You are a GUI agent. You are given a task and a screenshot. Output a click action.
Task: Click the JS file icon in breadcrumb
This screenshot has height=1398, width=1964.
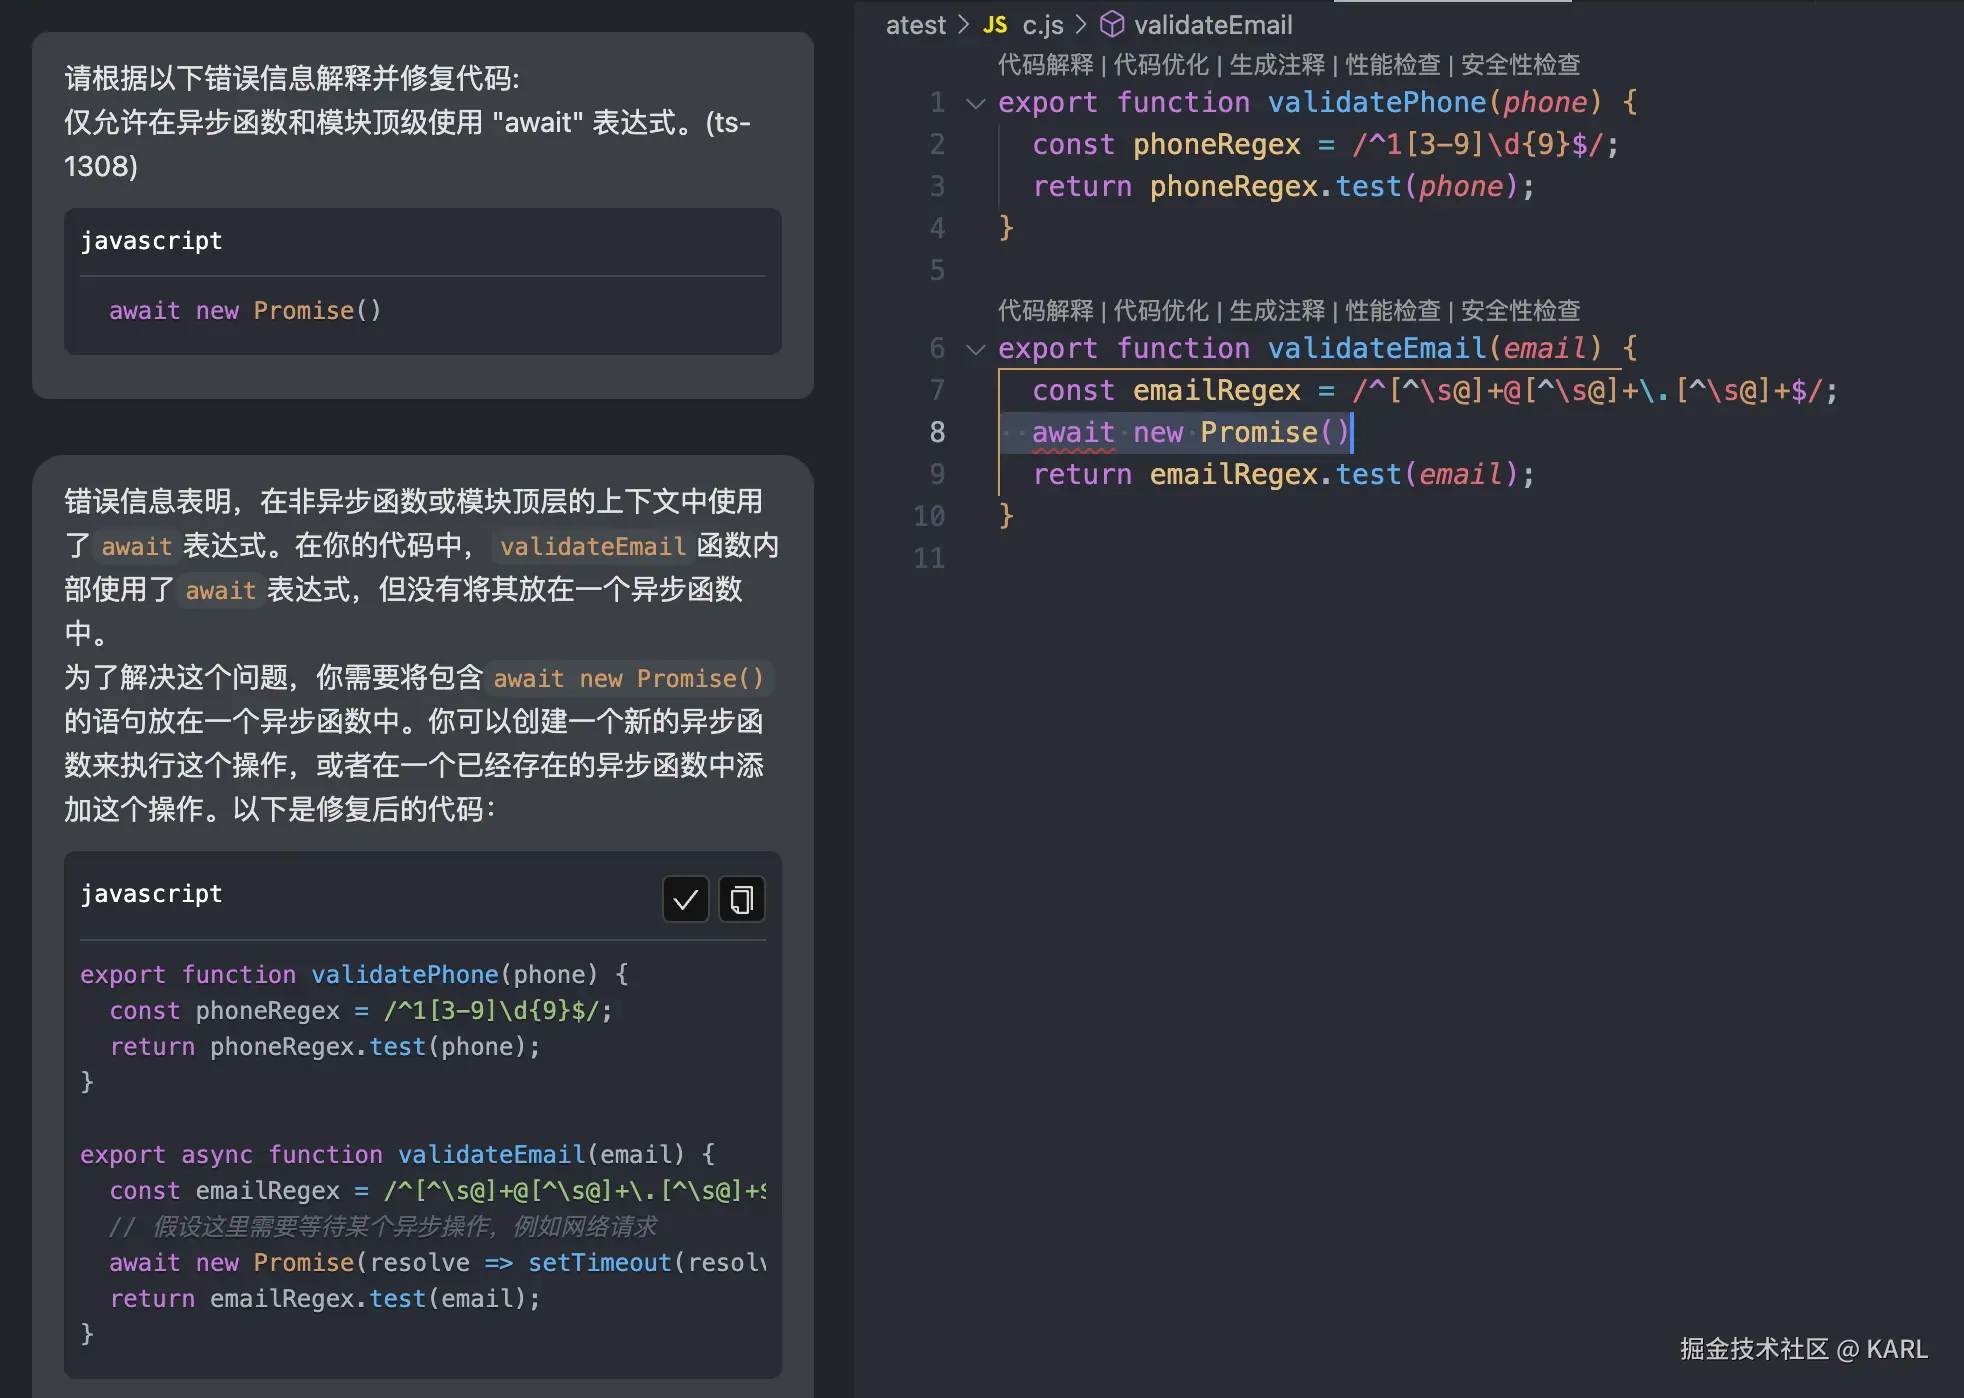(994, 25)
